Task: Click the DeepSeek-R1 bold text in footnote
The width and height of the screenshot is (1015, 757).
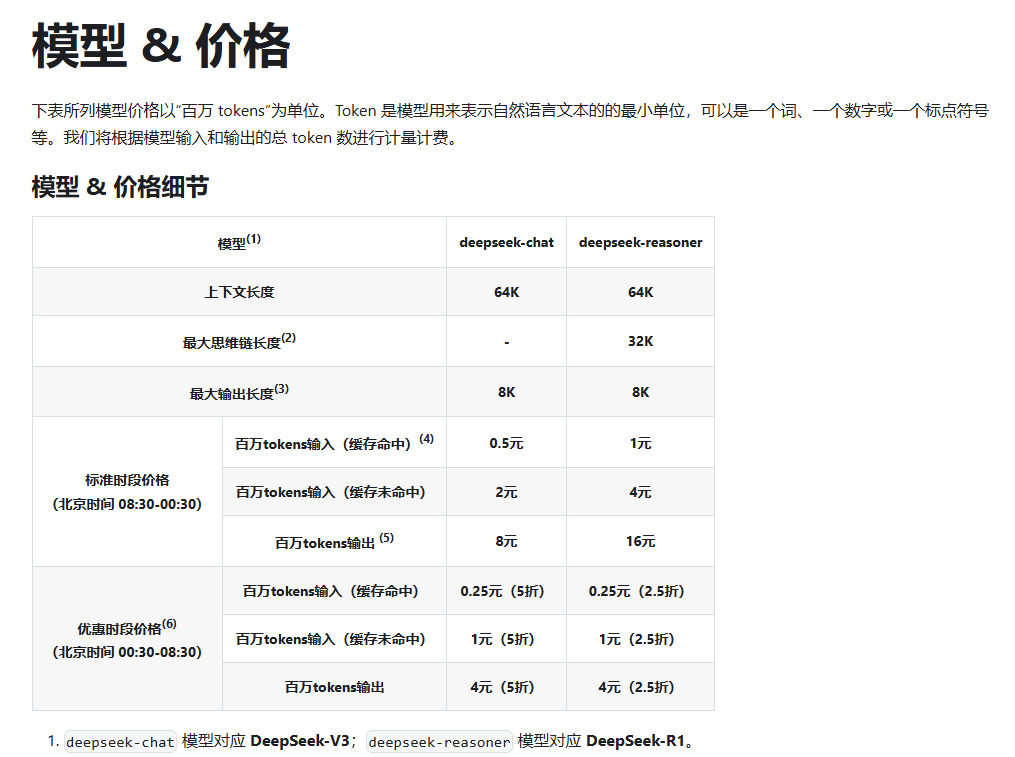Action: [x=635, y=741]
